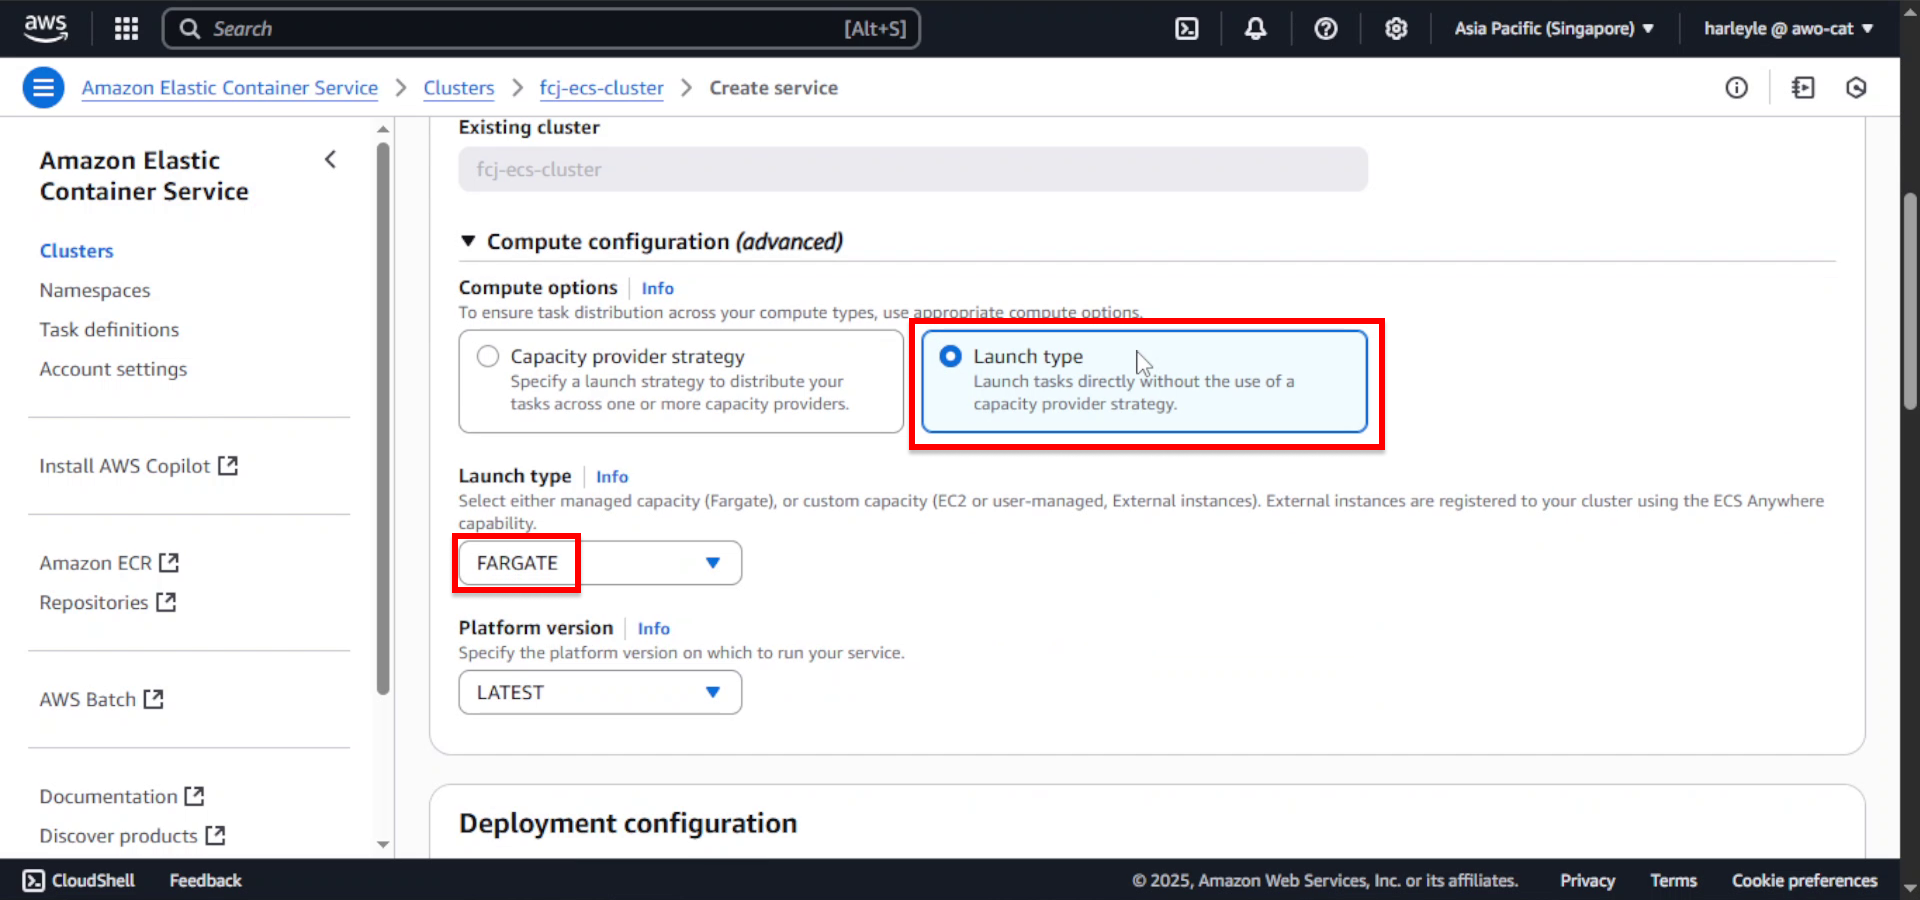The image size is (1920, 900).
Task: Click the Deployment configuration heading
Action: point(628,823)
